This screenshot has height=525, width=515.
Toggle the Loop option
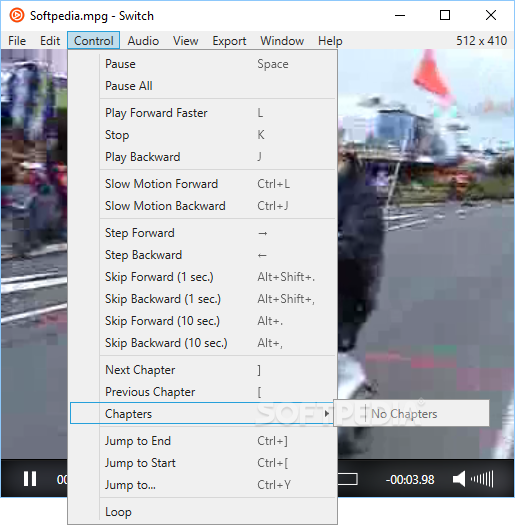203,512
